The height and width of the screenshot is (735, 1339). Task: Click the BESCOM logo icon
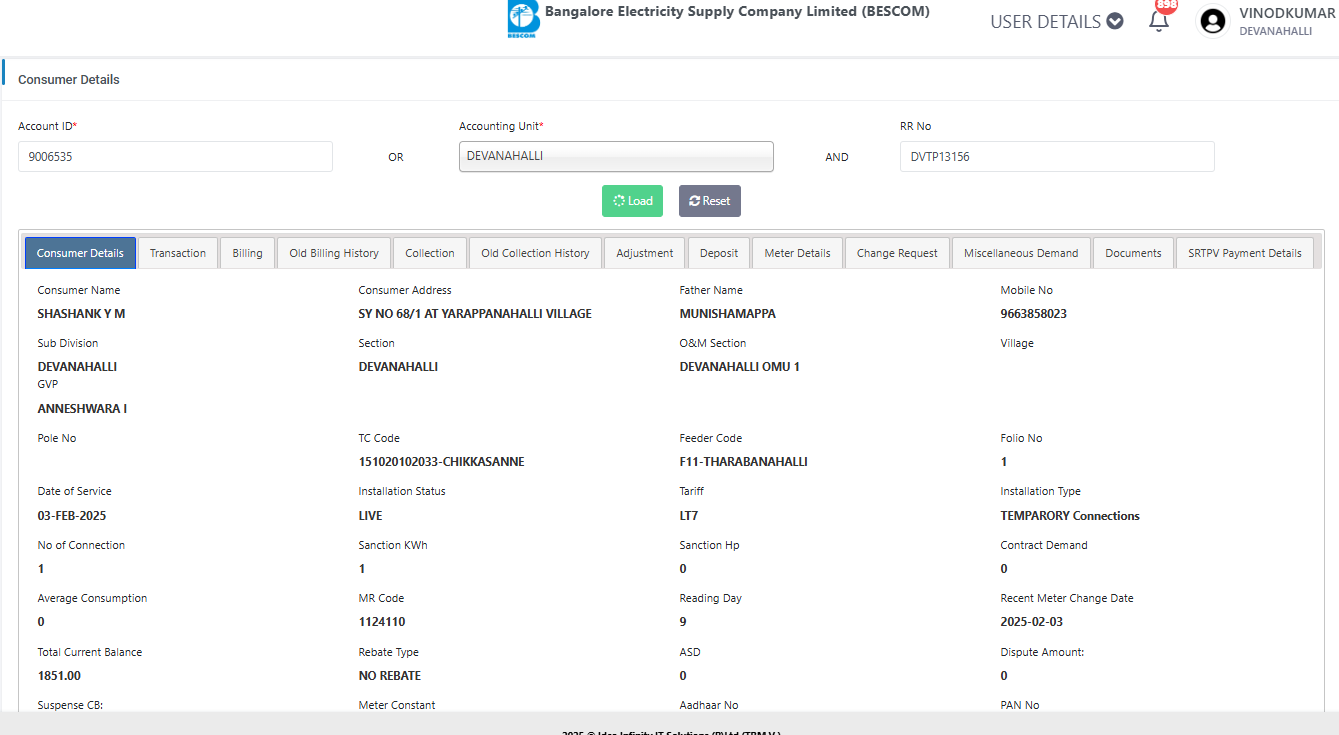(522, 20)
